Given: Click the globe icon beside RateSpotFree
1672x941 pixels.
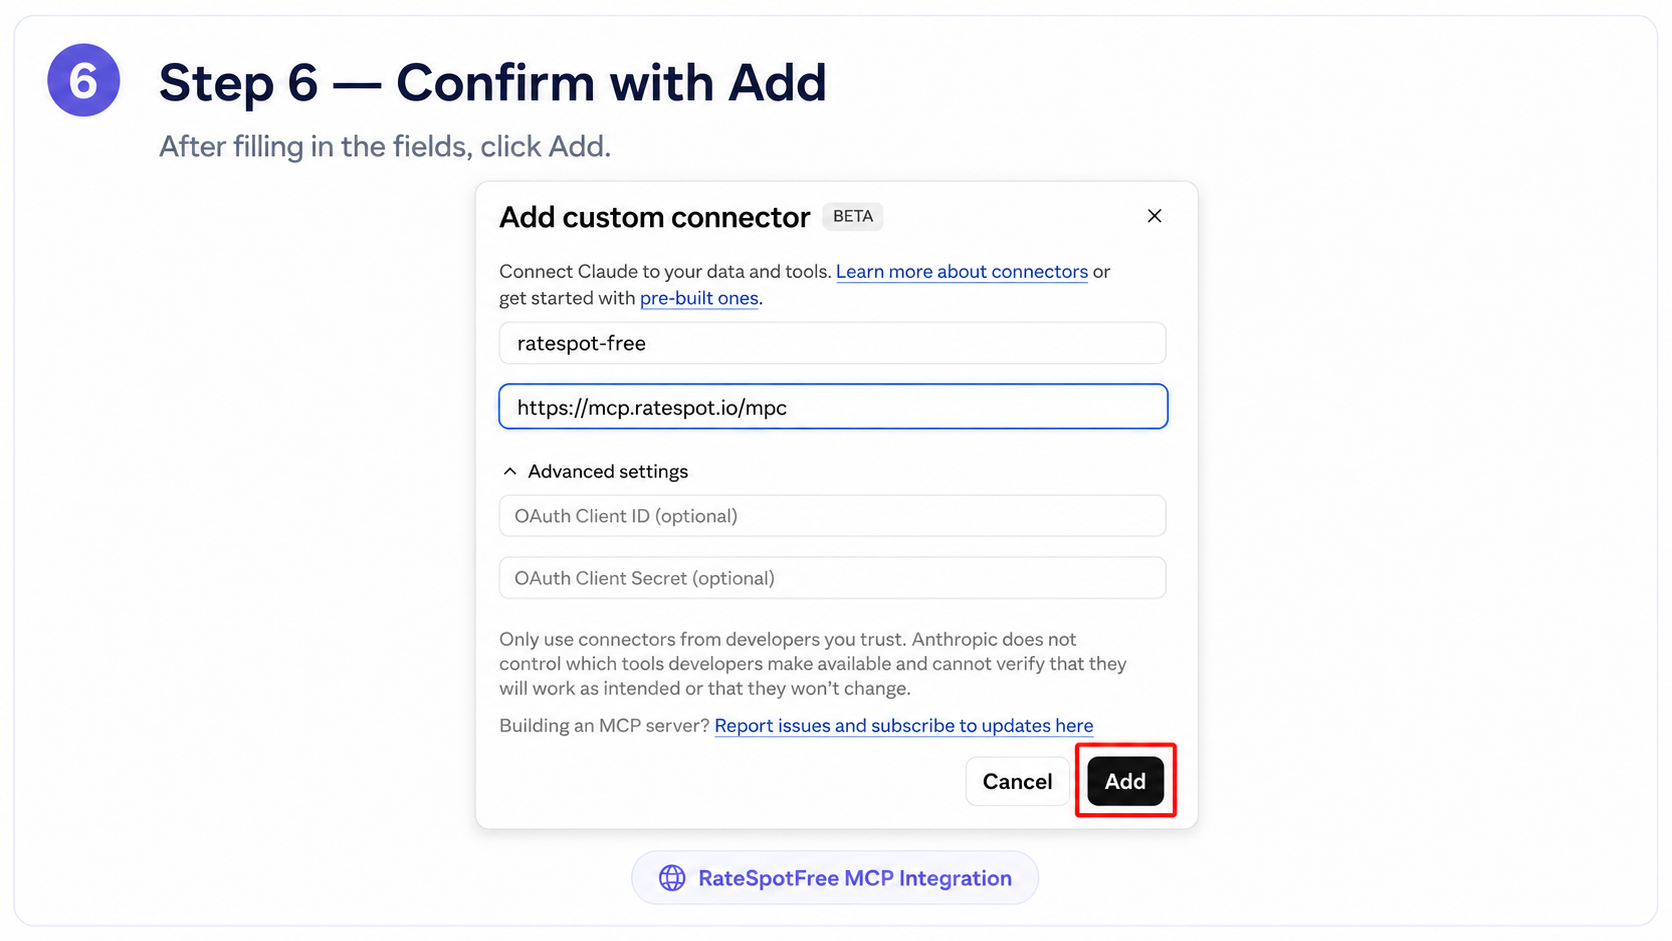Looking at the screenshot, I should coord(672,878).
